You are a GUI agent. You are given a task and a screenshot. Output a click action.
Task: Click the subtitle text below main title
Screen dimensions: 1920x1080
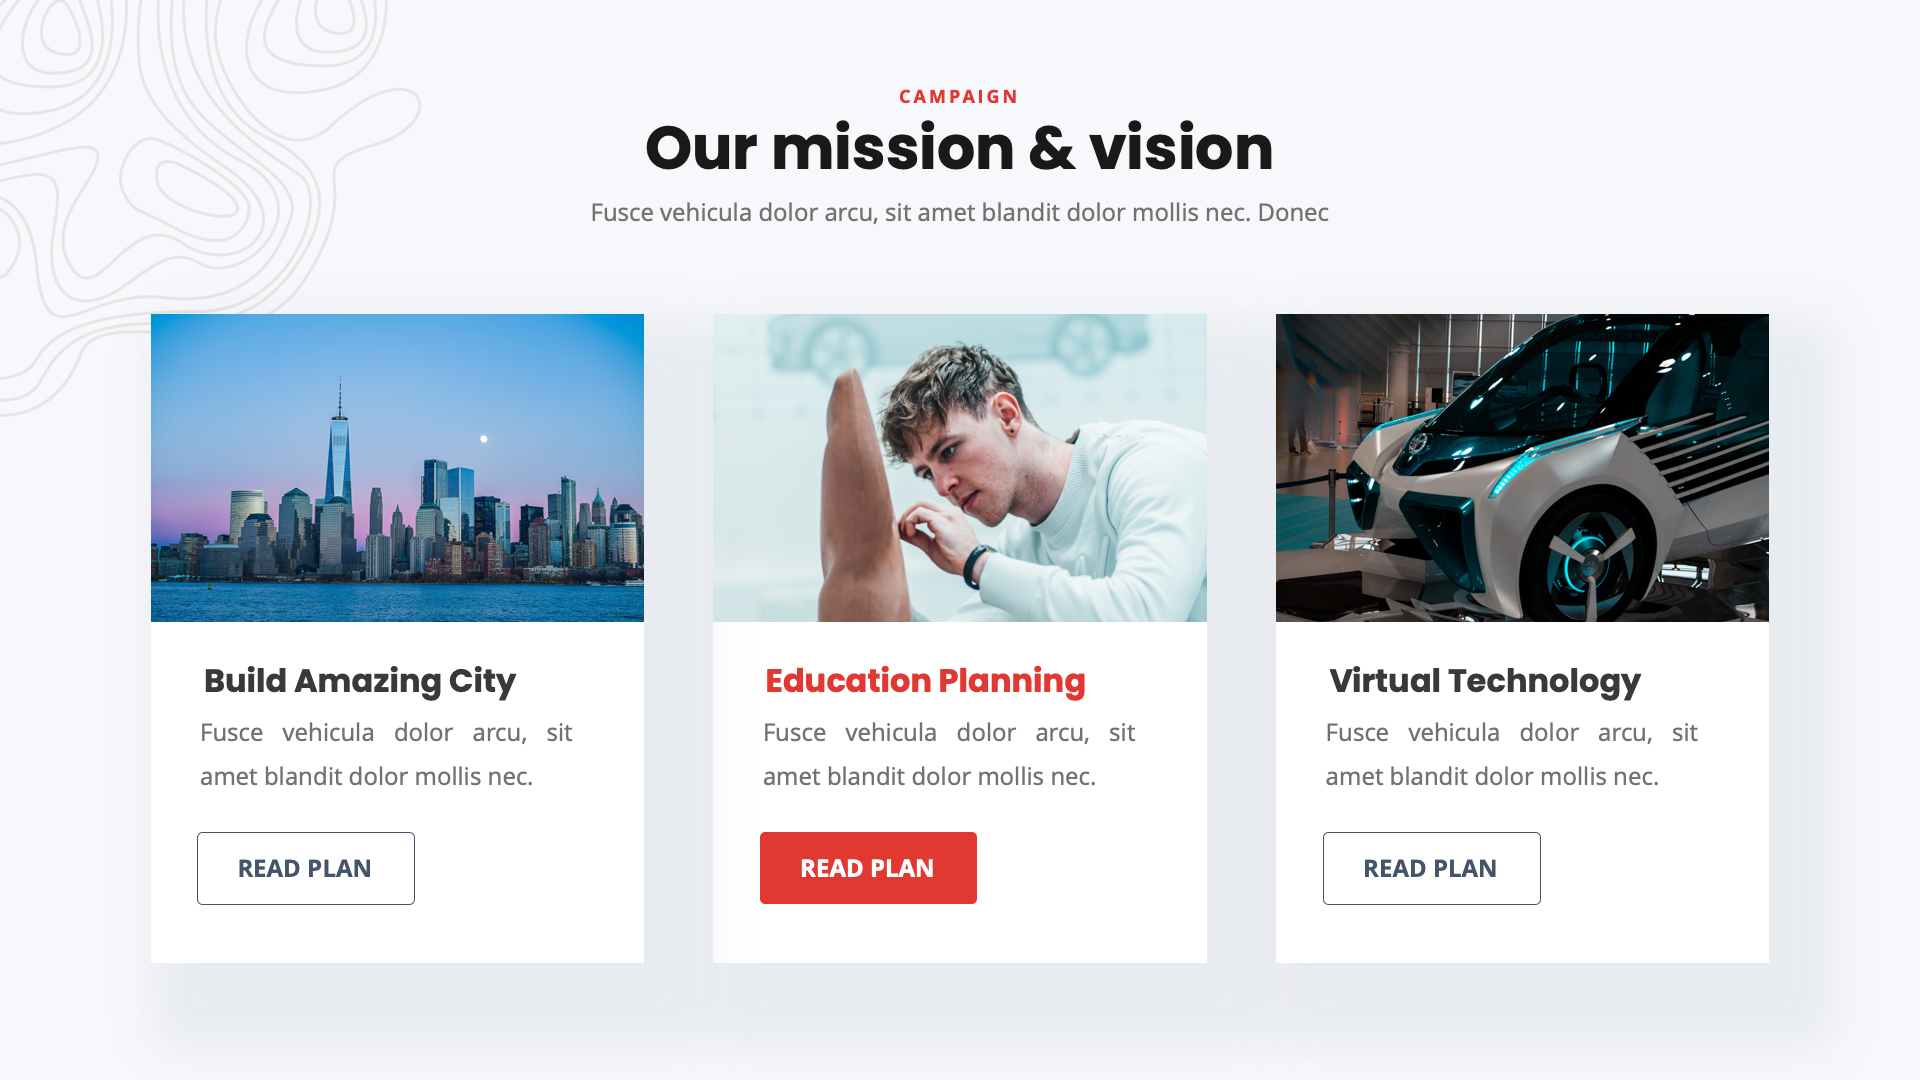pyautogui.click(x=959, y=212)
